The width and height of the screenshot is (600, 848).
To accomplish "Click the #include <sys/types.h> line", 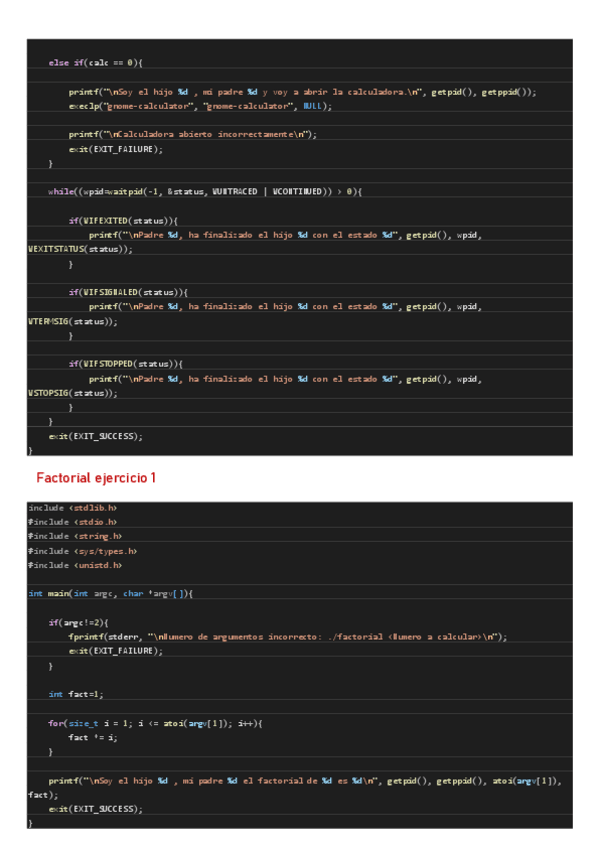I will pyautogui.click(x=82, y=550).
